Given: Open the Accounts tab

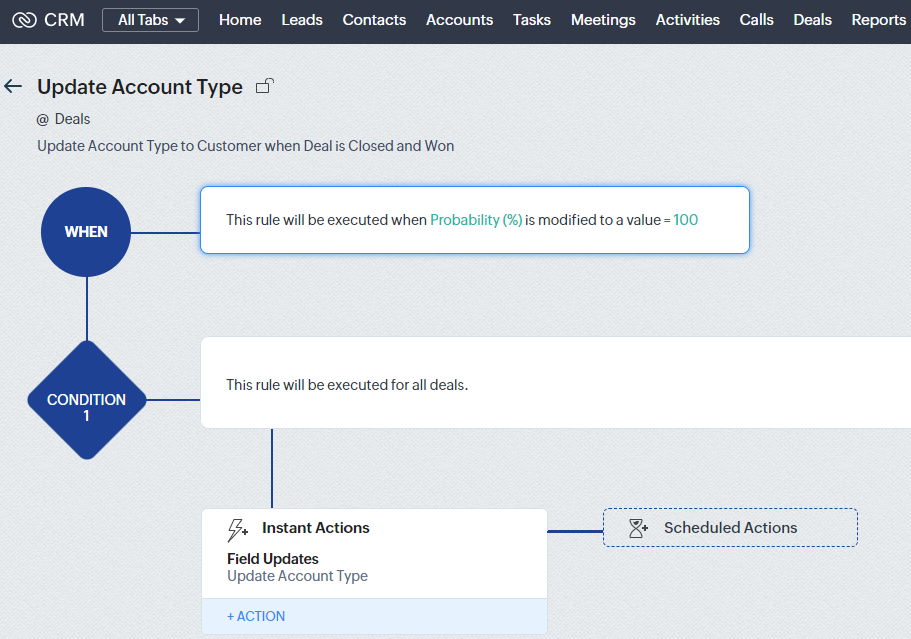Looking at the screenshot, I should (x=460, y=20).
